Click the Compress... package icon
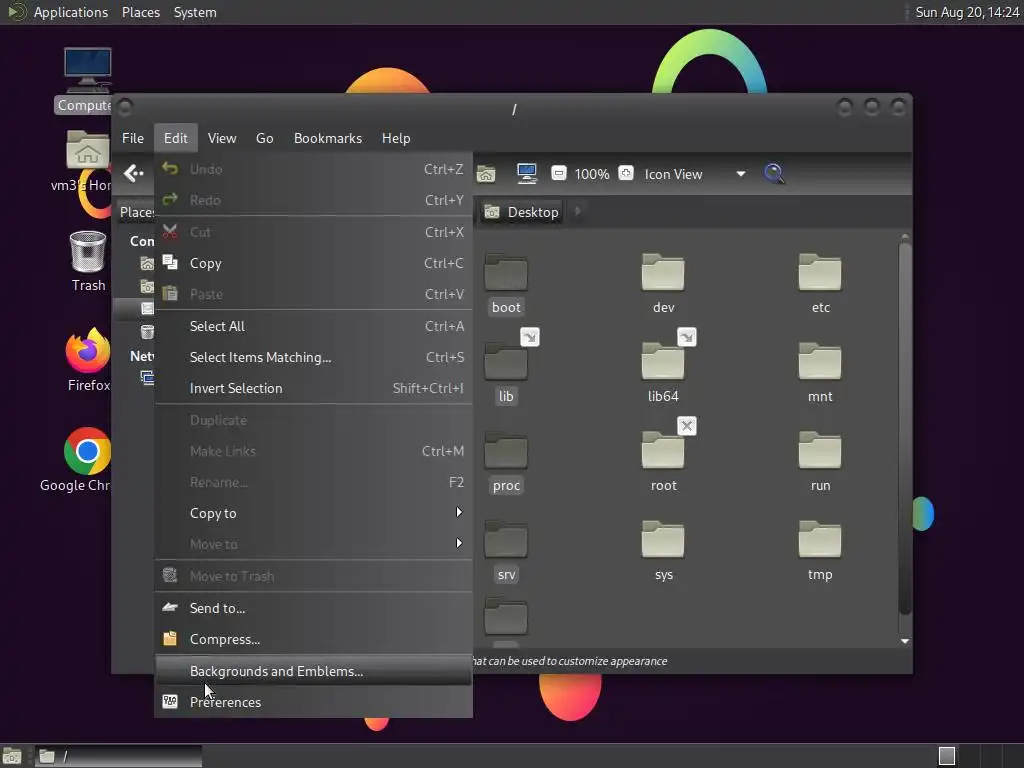Screen dimensions: 1024x768 coord(170,639)
